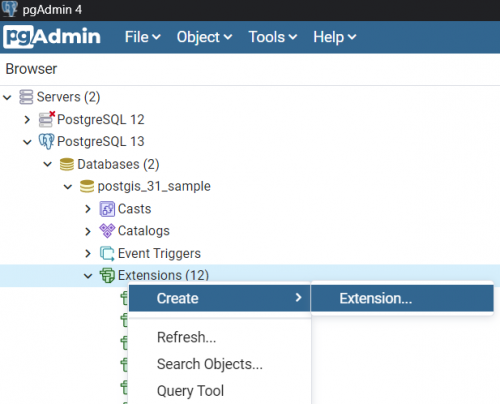This screenshot has width=500, height=404.
Task: Click the Event Triggers node icon
Action: pos(107,253)
